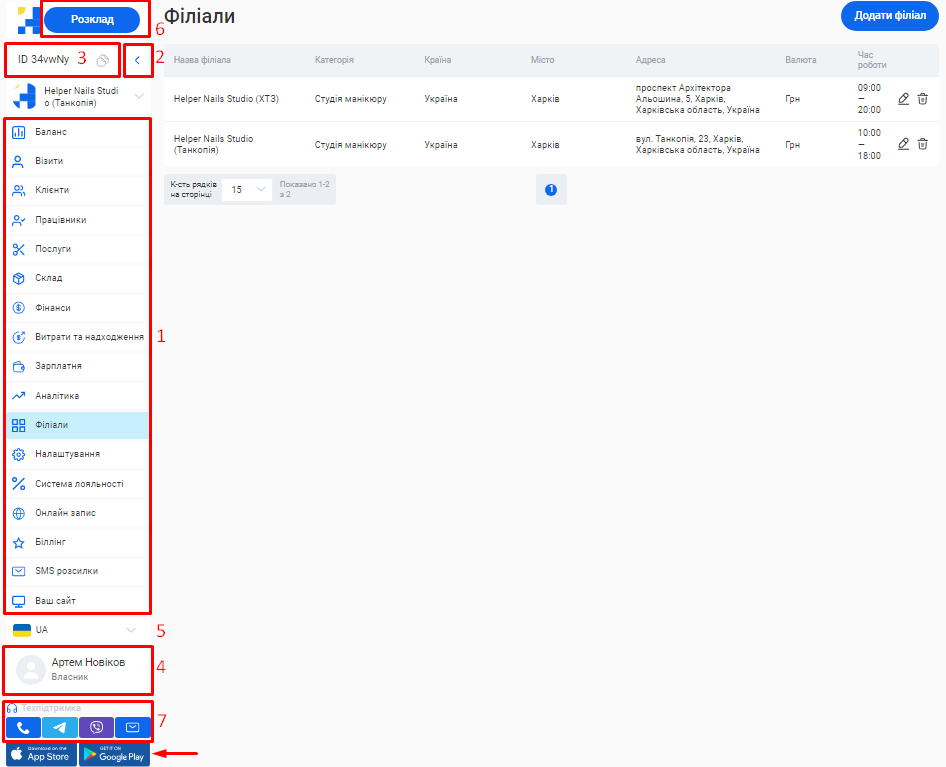Click the email support icon
The height and width of the screenshot is (767, 946).
pyautogui.click(x=132, y=727)
